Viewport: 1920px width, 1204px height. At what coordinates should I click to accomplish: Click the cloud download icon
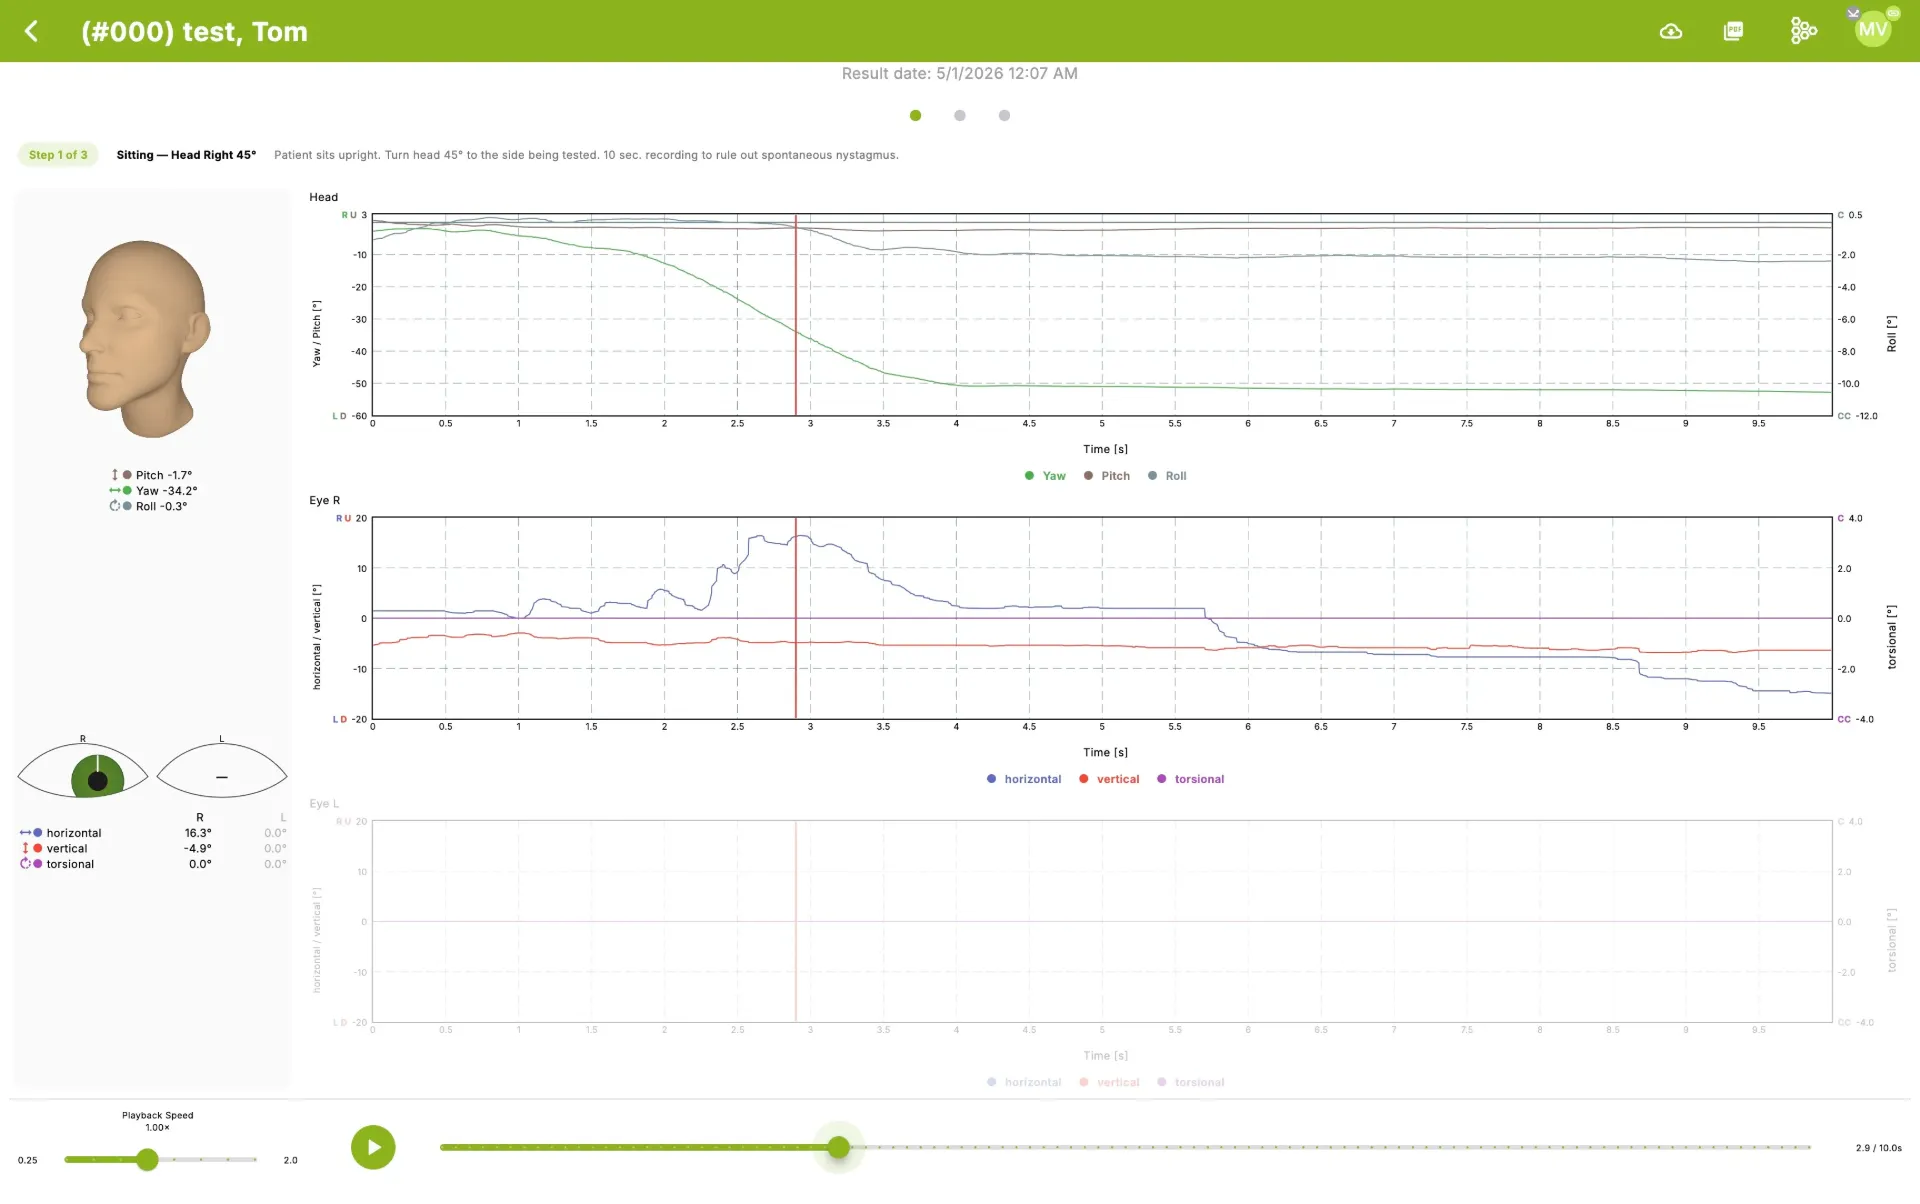click(1671, 31)
